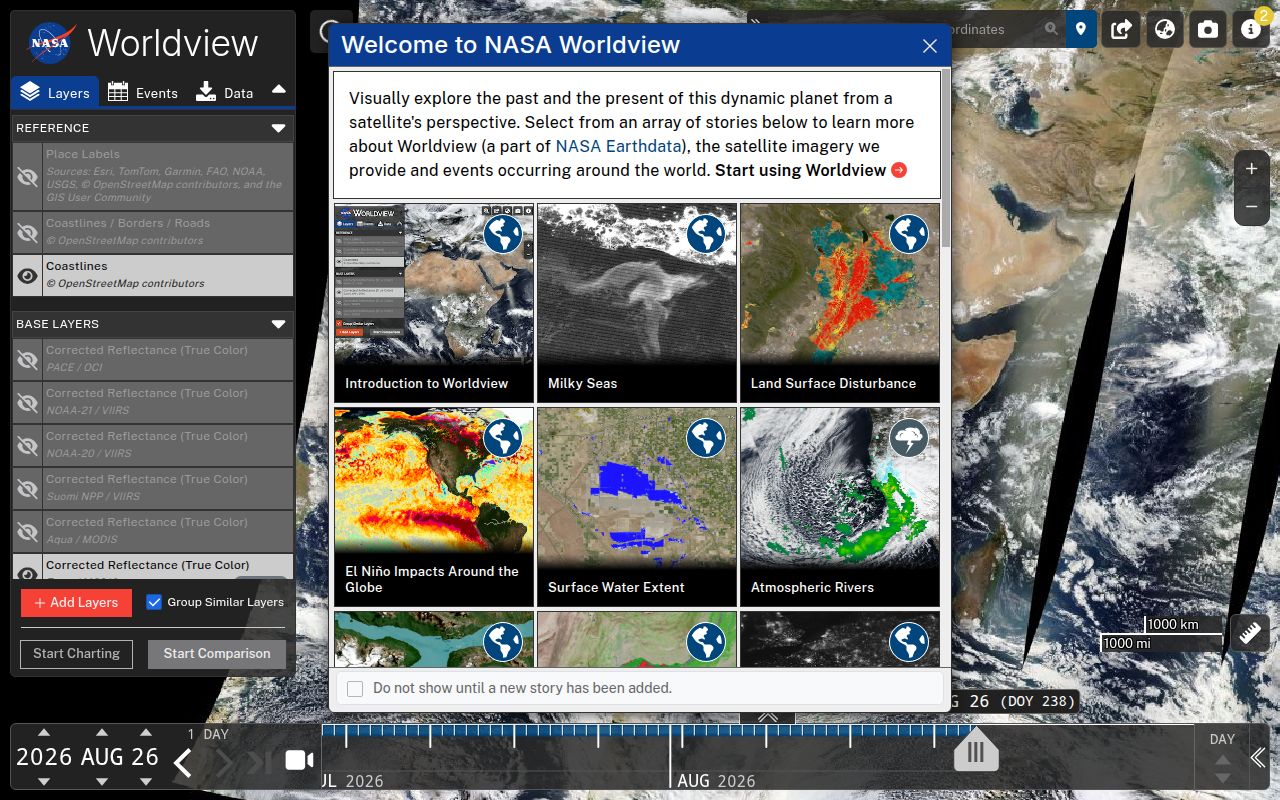1280x800 pixels.
Task: Click Start using Worldview link
Action: pyautogui.click(x=800, y=170)
